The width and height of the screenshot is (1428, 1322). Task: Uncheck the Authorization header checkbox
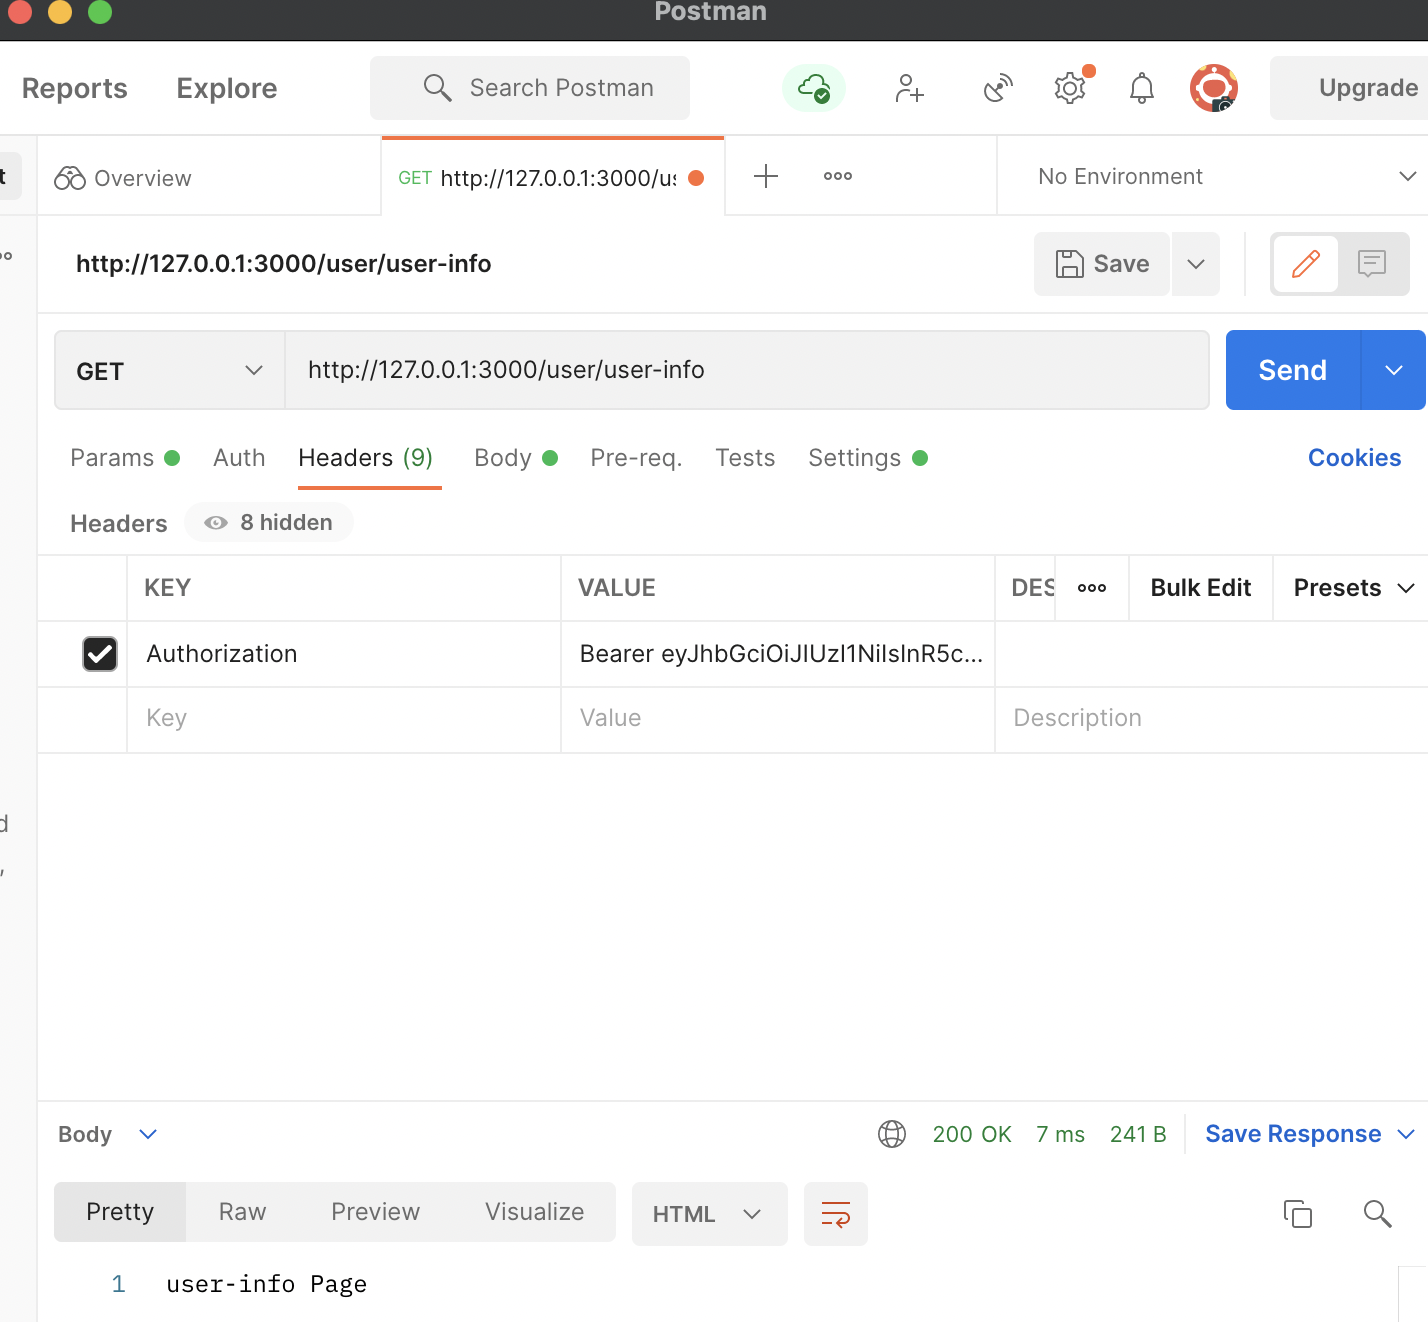[100, 654]
